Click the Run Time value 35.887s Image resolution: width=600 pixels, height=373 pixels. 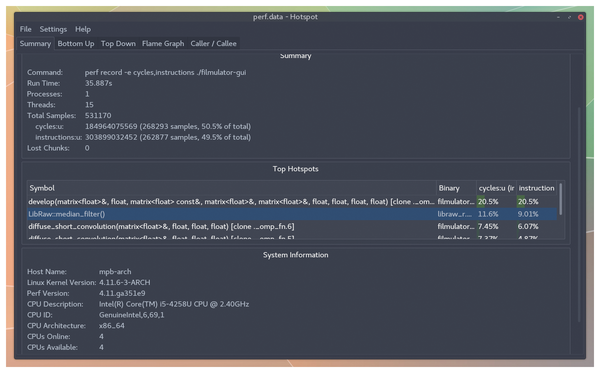point(98,83)
